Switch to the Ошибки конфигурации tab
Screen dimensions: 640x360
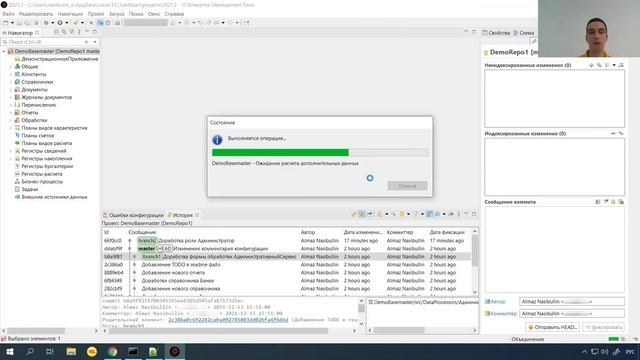click(133, 215)
